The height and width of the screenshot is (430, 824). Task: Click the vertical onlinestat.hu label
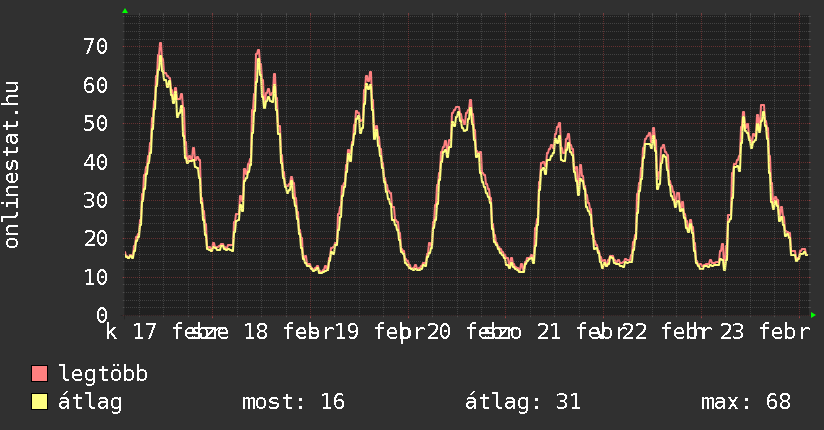[12, 165]
